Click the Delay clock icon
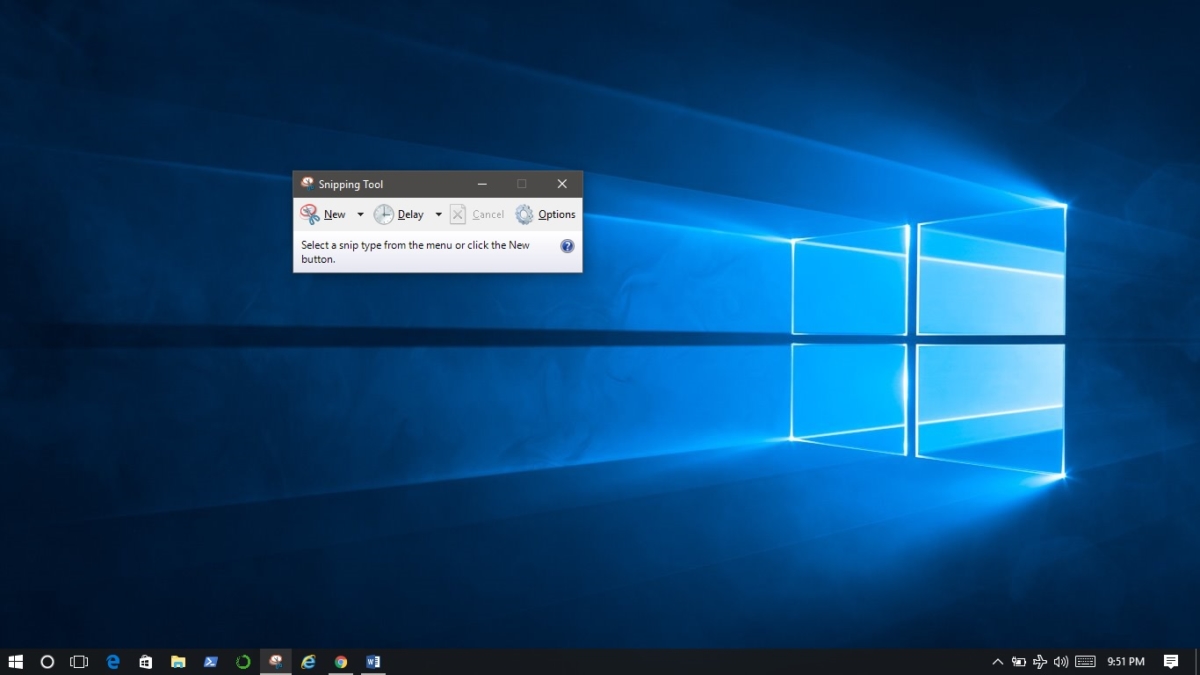Image resolution: width=1200 pixels, height=675 pixels. [384, 213]
